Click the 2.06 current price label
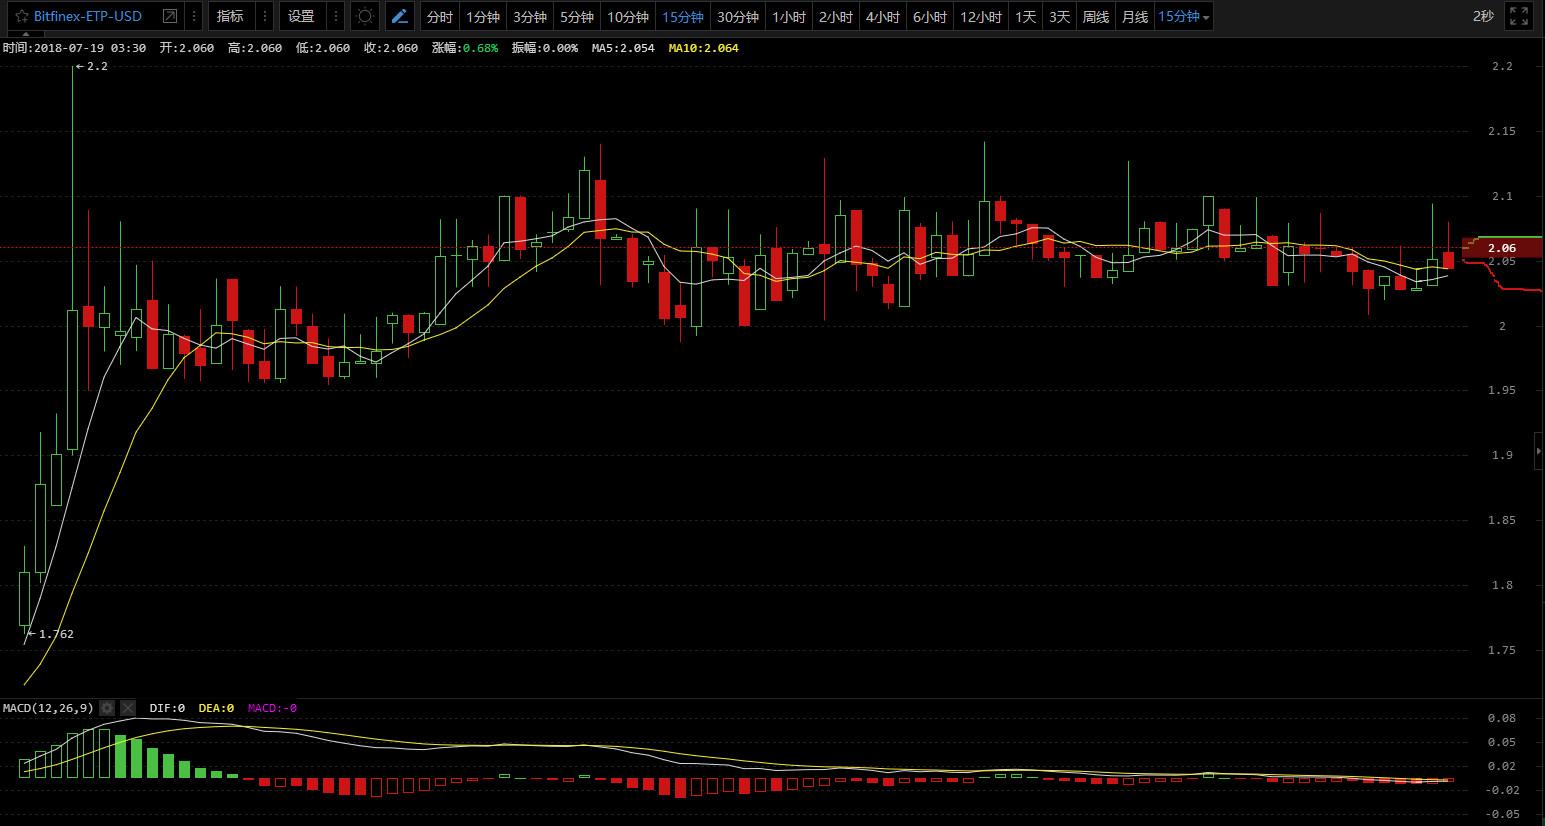This screenshot has height=826, width=1545. point(1501,248)
